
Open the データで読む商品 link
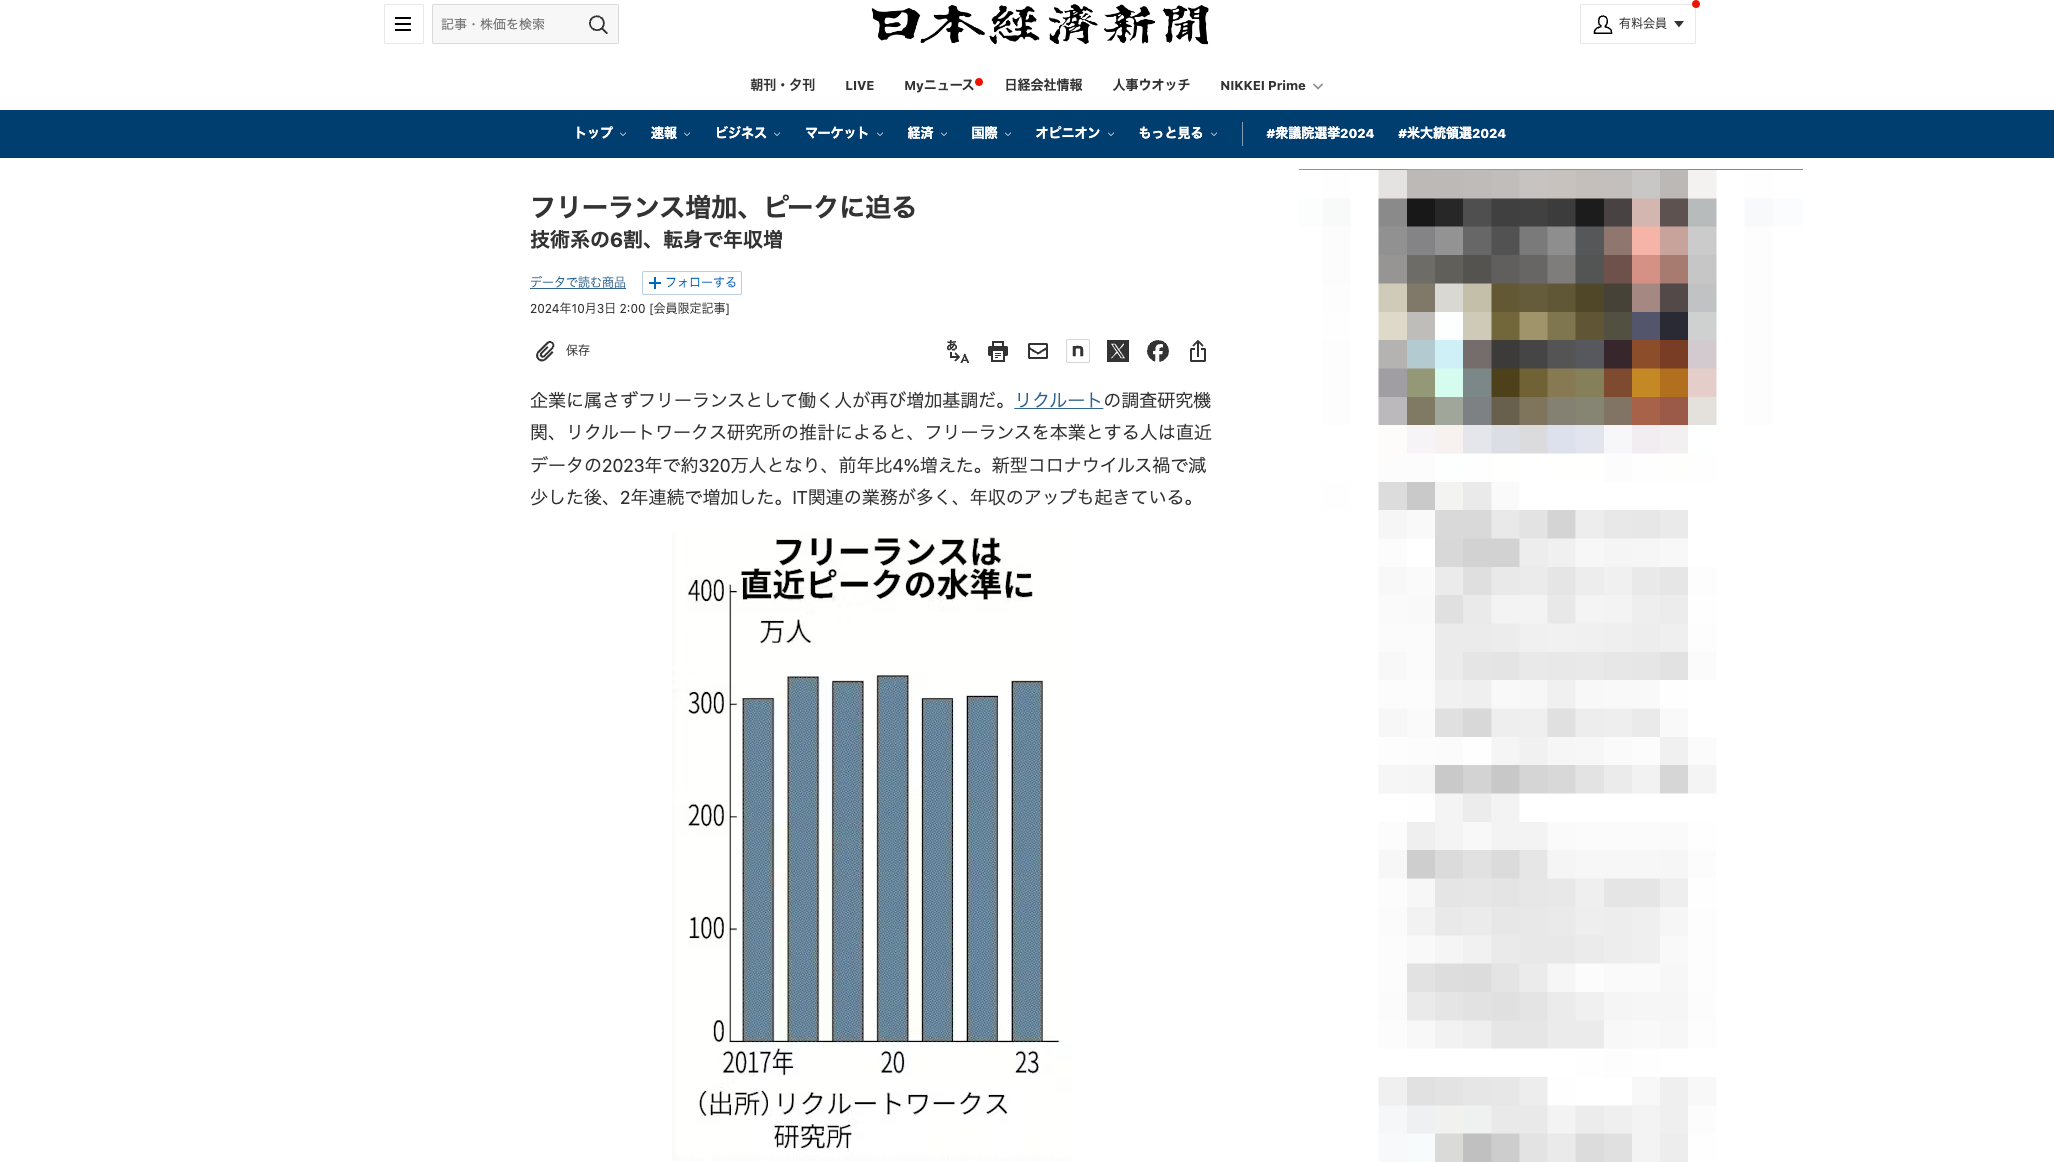(577, 282)
